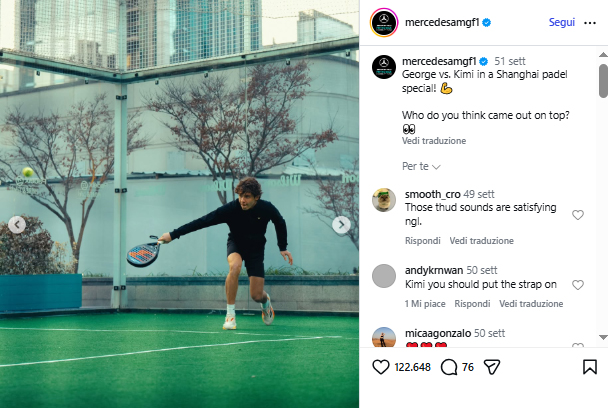Click 'Vedi traduzione' under the post caption

pyautogui.click(x=434, y=141)
